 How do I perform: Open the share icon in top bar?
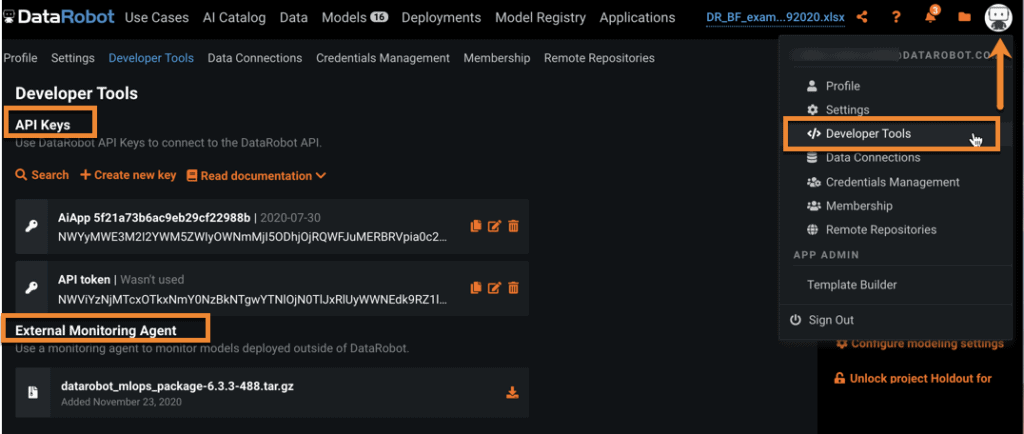862,18
